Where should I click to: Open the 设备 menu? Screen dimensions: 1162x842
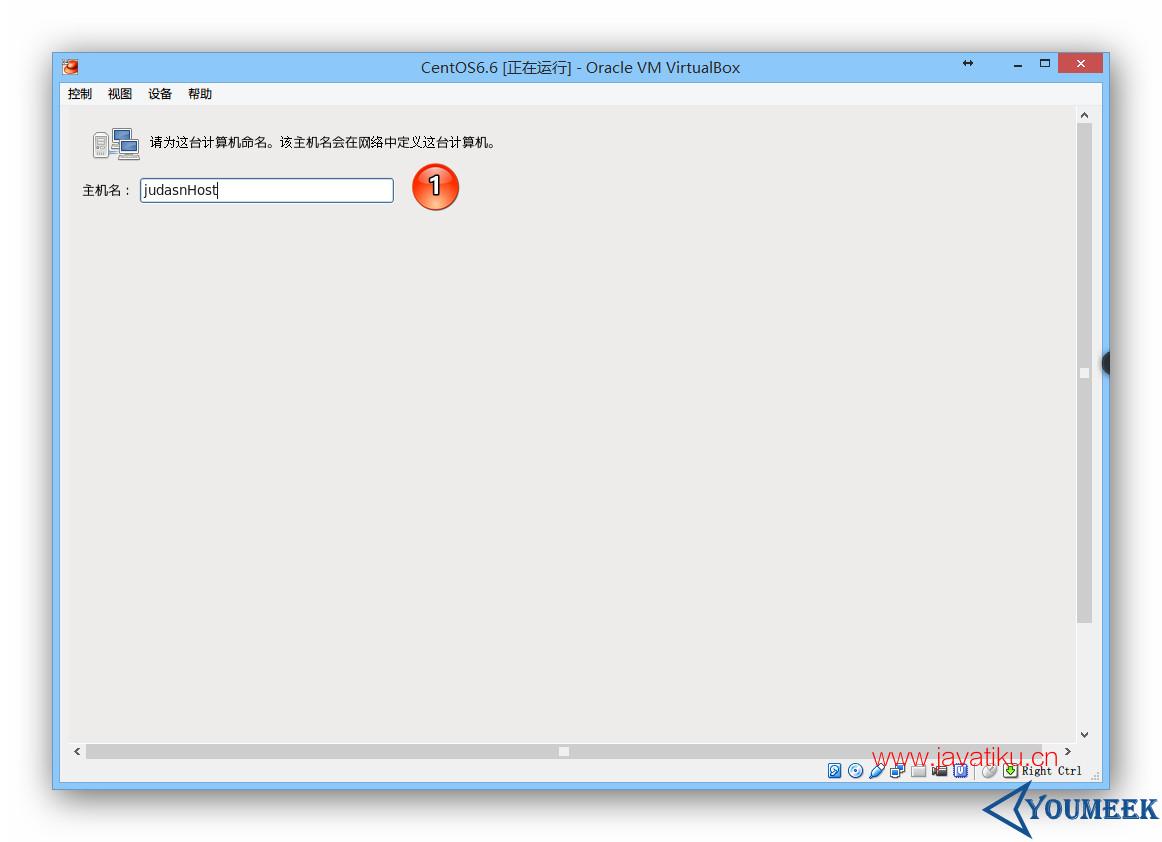159,94
